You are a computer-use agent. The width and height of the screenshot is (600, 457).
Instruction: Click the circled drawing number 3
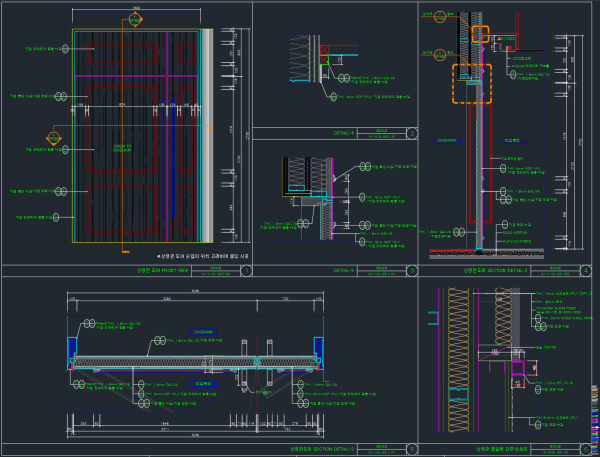tap(412, 271)
